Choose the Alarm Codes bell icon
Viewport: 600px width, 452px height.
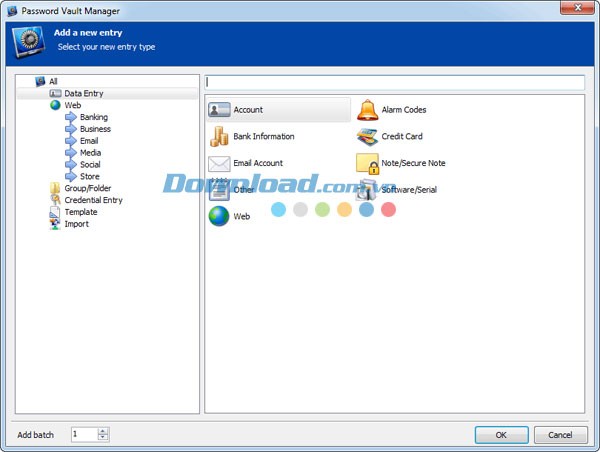pos(367,110)
